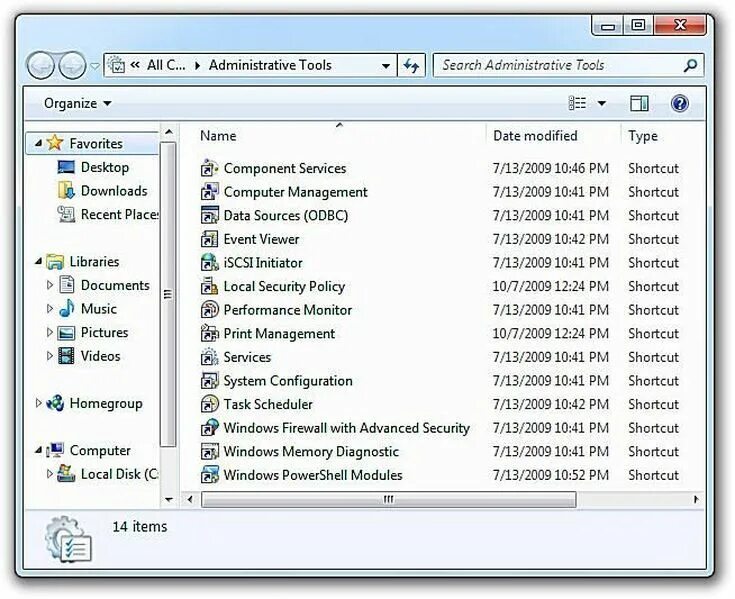The image size is (735, 599).
Task: Collapse the Favorites tree section
Action: coord(38,143)
